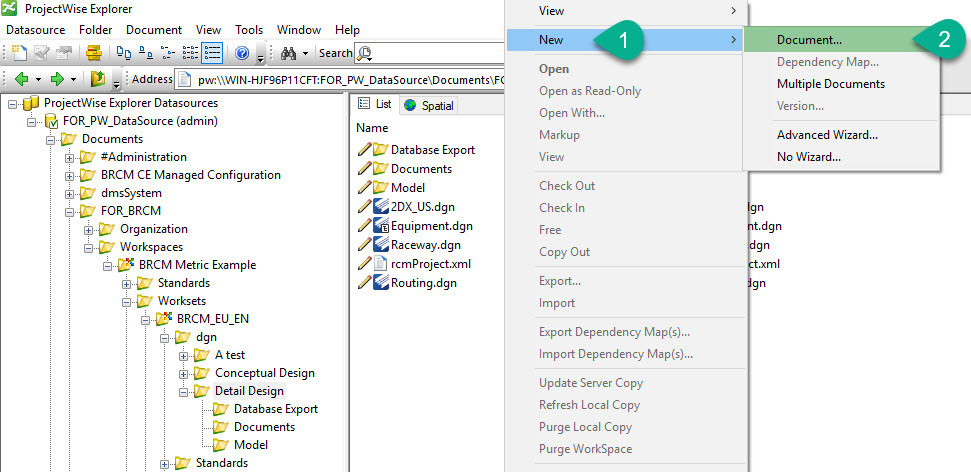Screen dimensions: 971x472
Task: Open the forward history dropdown arrow
Action: pyautogui.click(x=74, y=79)
